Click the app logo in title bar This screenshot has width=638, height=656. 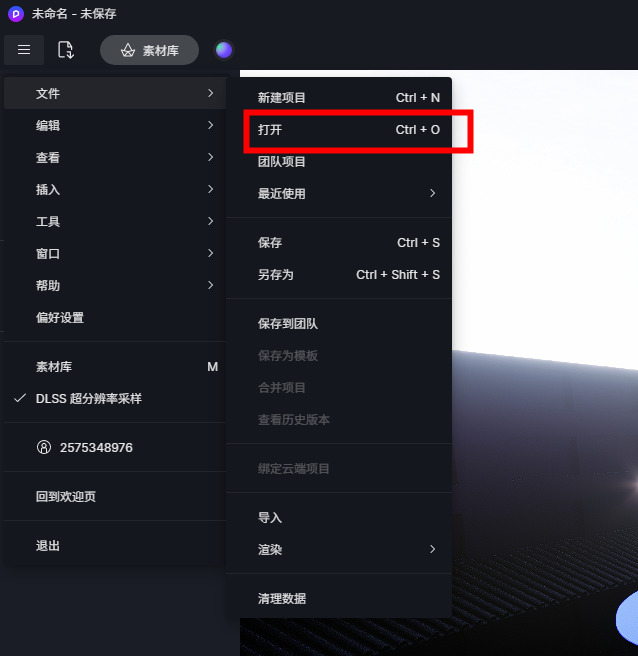coord(16,14)
